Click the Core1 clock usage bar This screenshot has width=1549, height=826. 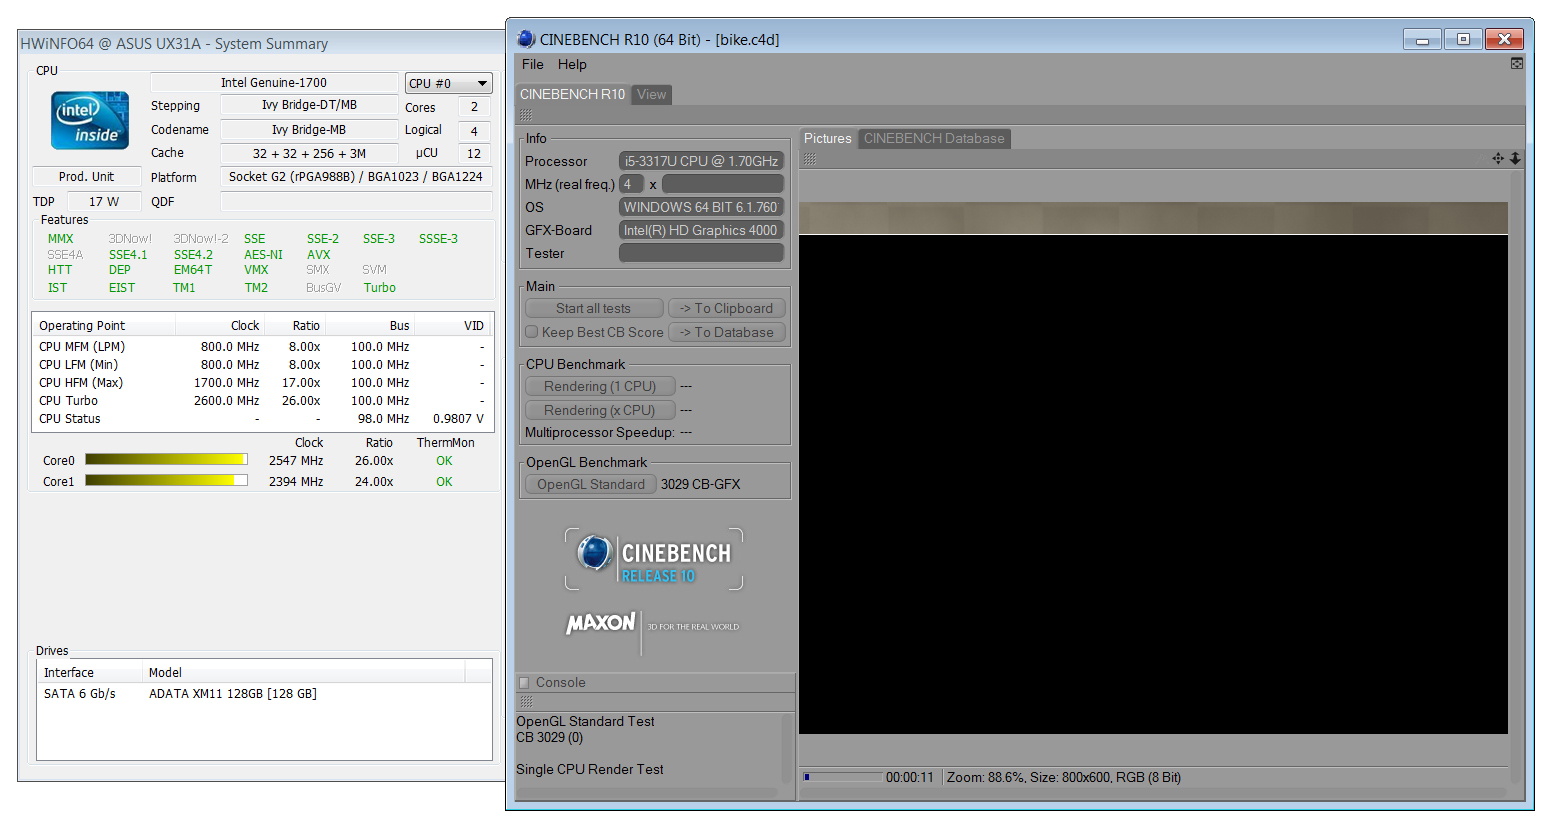[166, 480]
